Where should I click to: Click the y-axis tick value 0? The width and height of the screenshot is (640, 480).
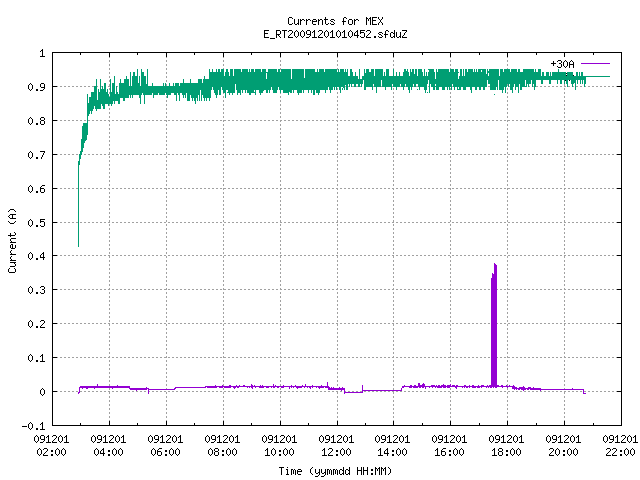click(42, 392)
